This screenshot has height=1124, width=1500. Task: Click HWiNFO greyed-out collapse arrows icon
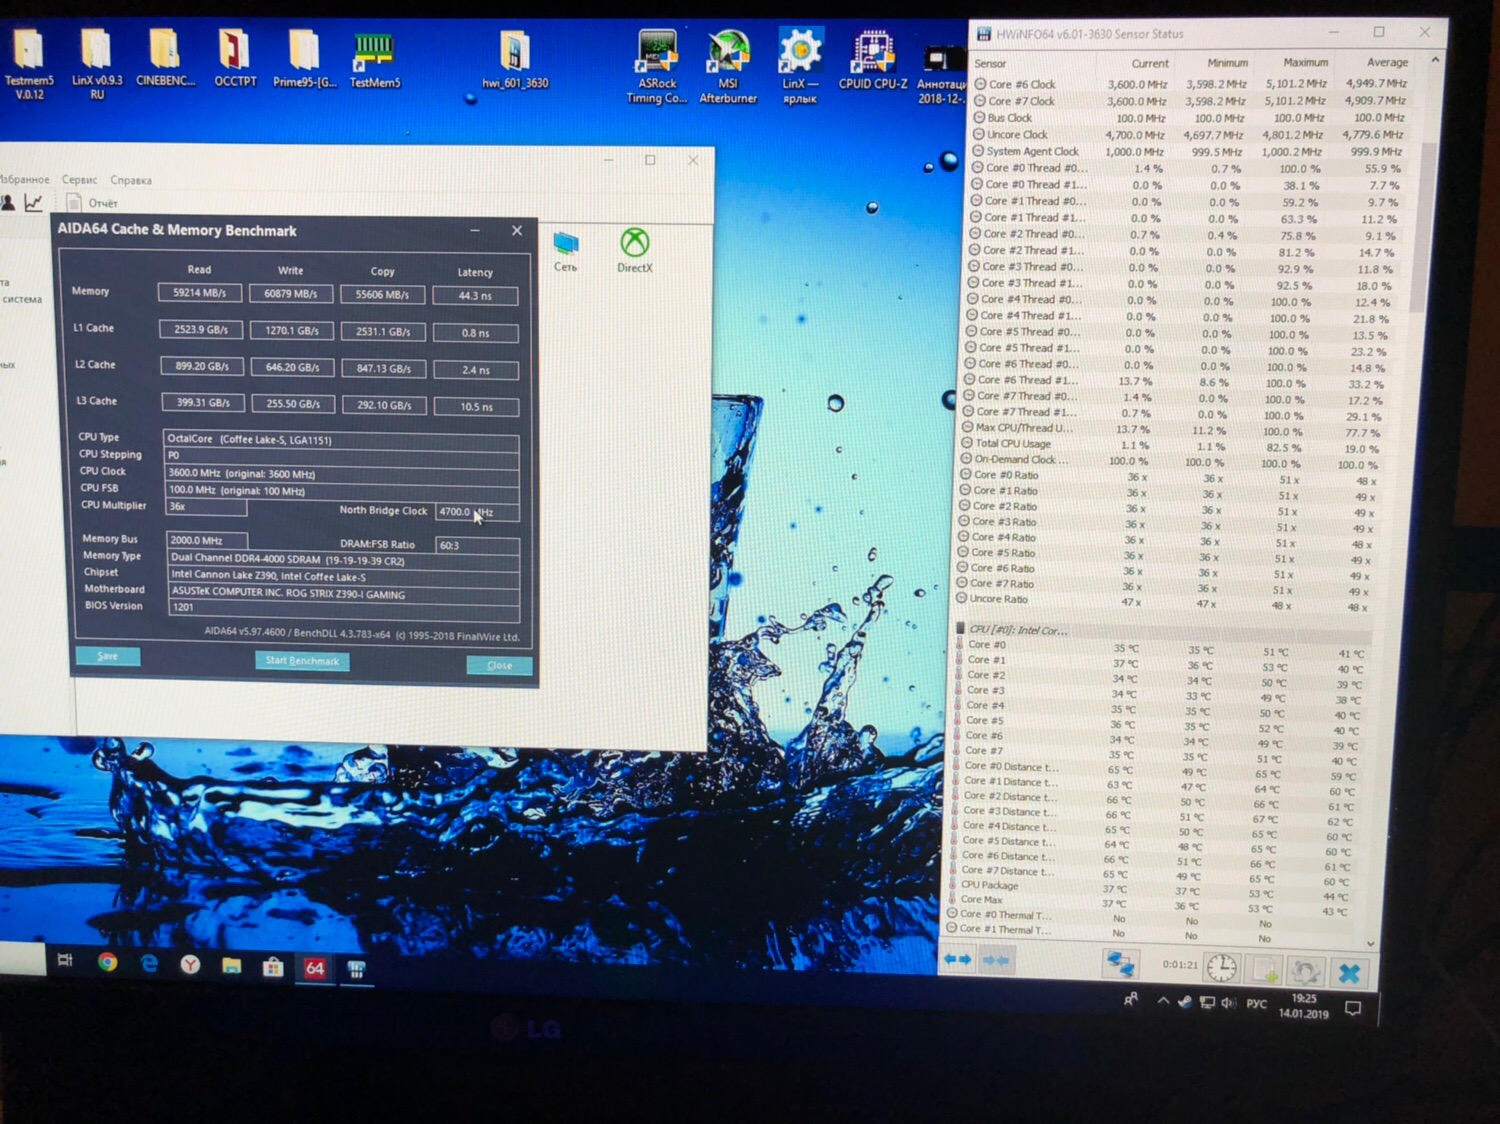click(x=996, y=961)
